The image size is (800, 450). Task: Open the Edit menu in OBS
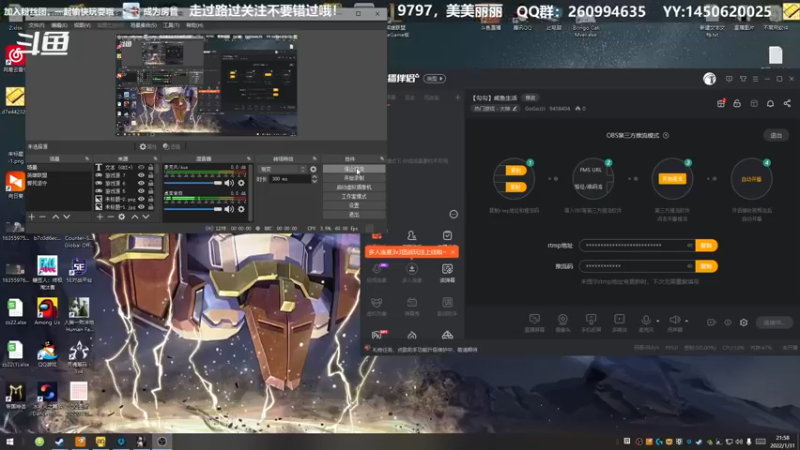tap(59, 25)
